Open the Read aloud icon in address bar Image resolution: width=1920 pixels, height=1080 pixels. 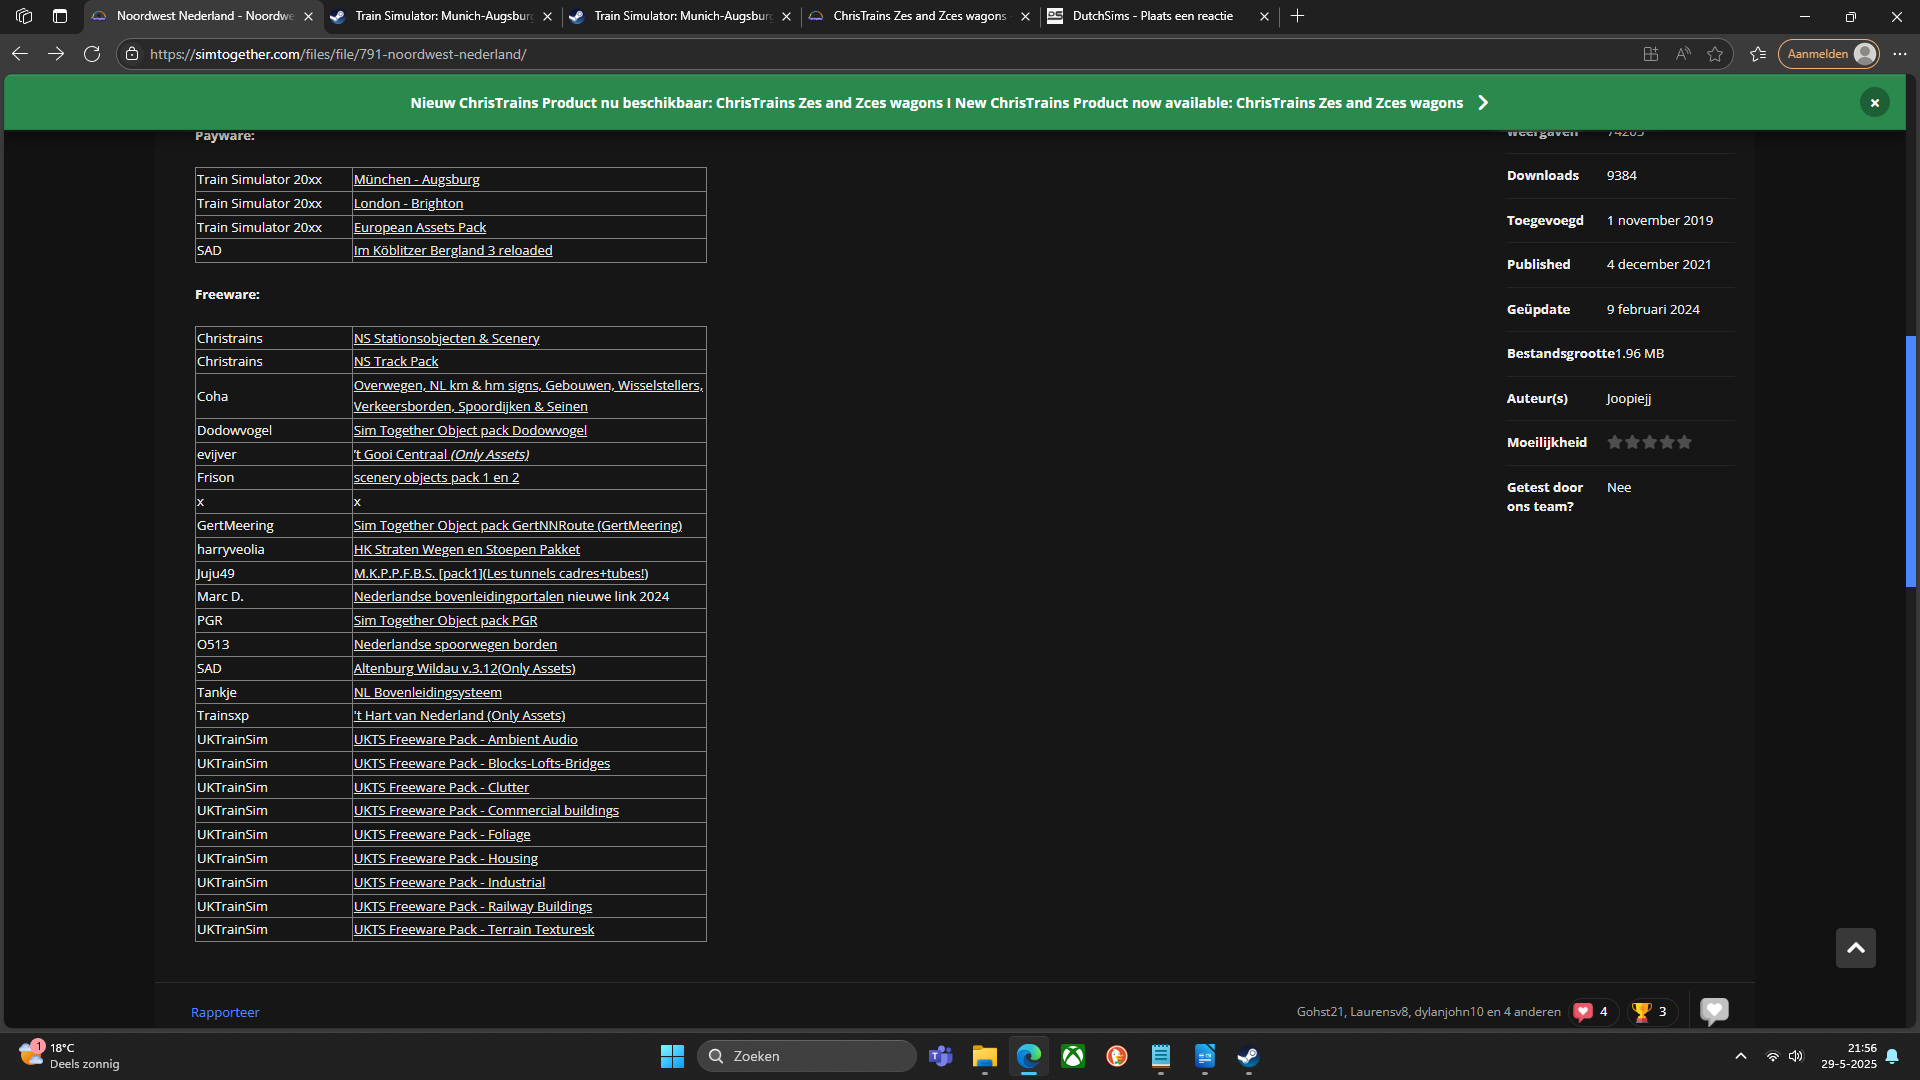1683,54
